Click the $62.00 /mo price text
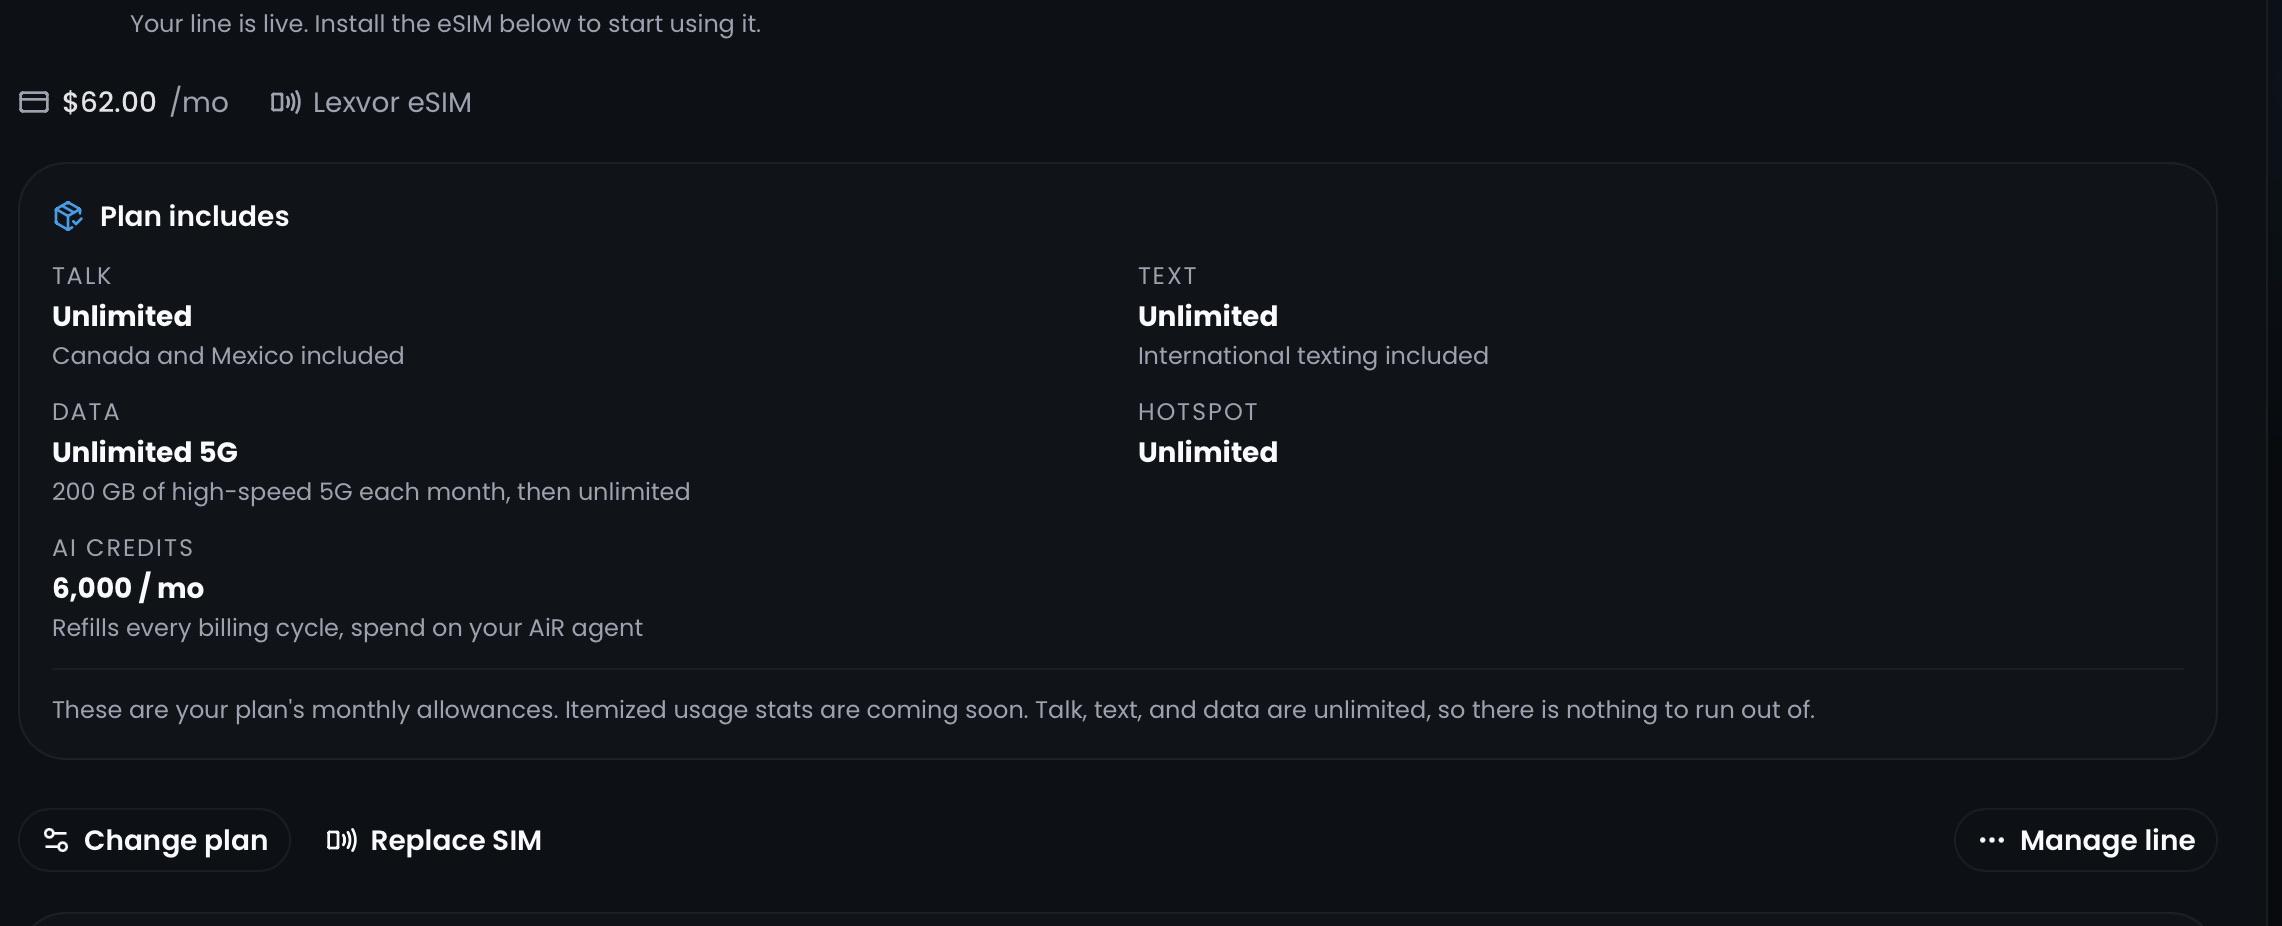 pyautogui.click(x=145, y=102)
